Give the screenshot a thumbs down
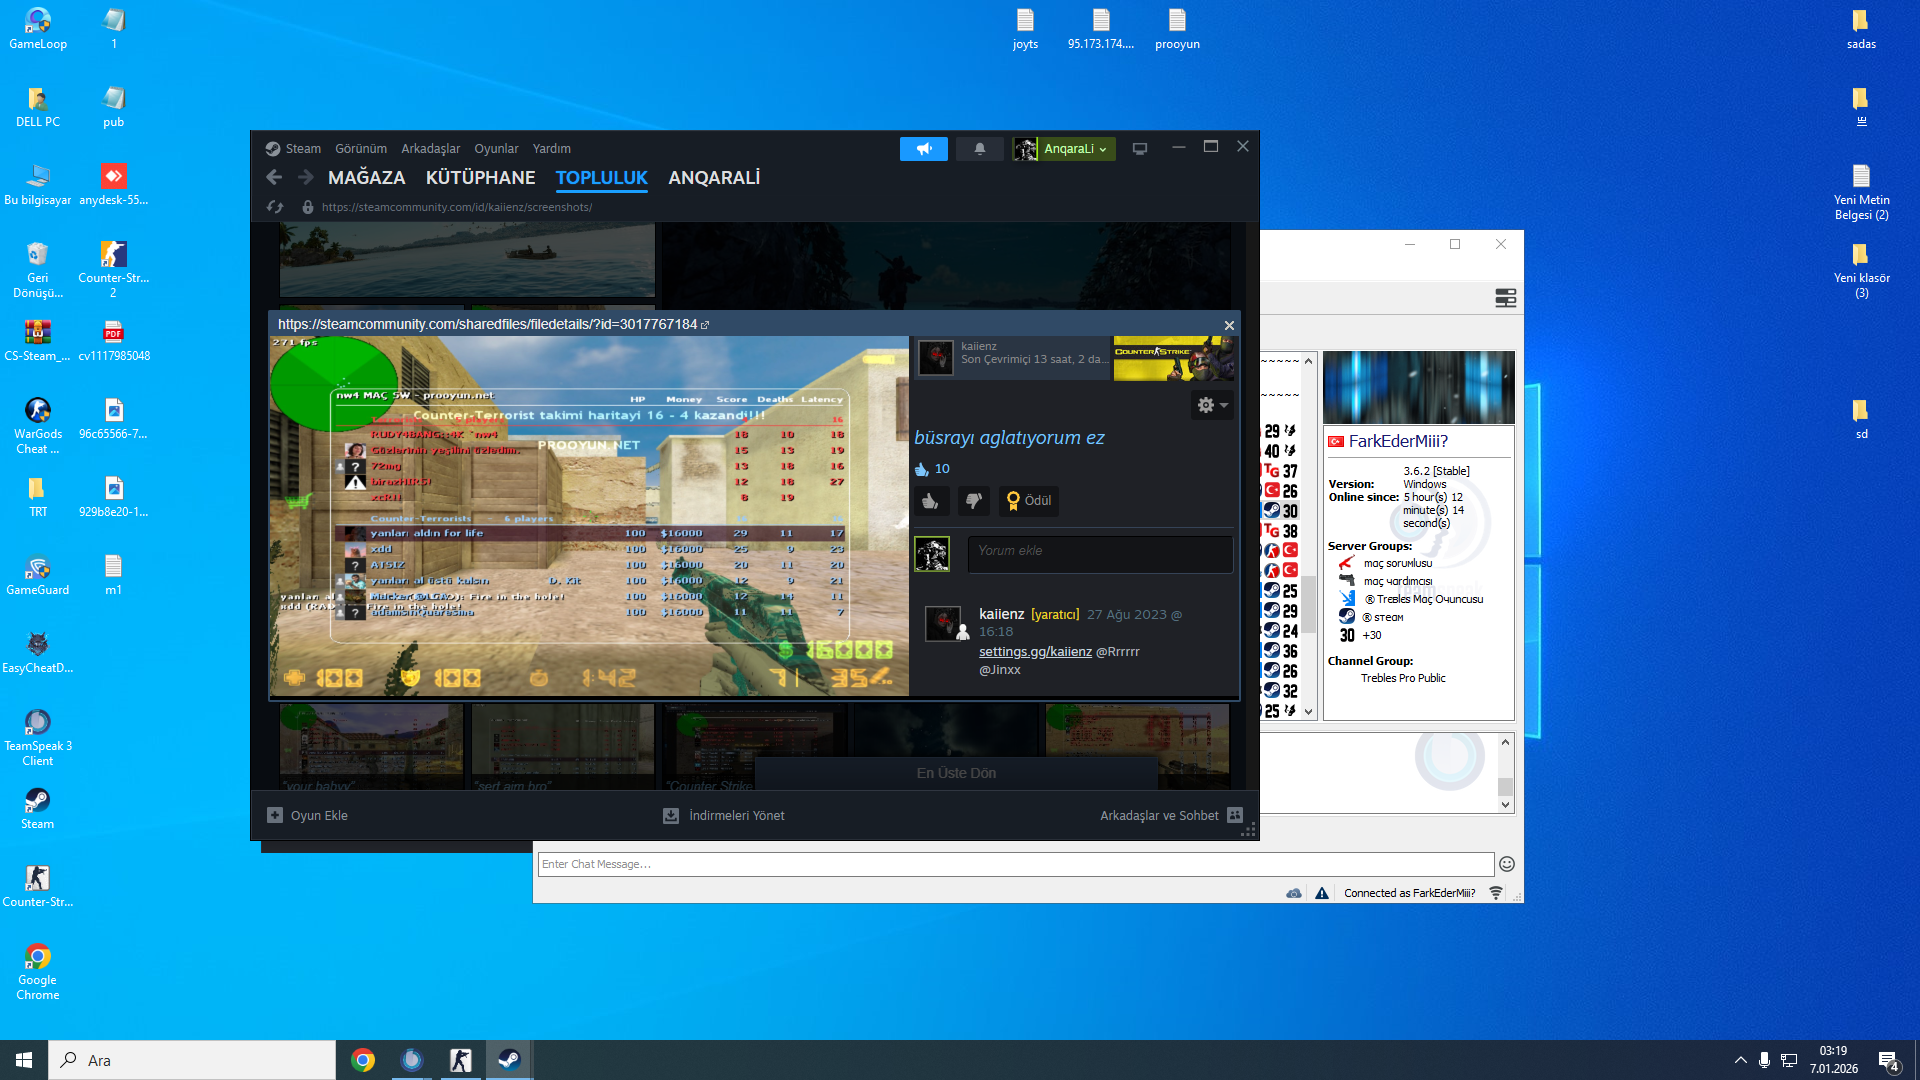The height and width of the screenshot is (1080, 1920). [x=973, y=501]
